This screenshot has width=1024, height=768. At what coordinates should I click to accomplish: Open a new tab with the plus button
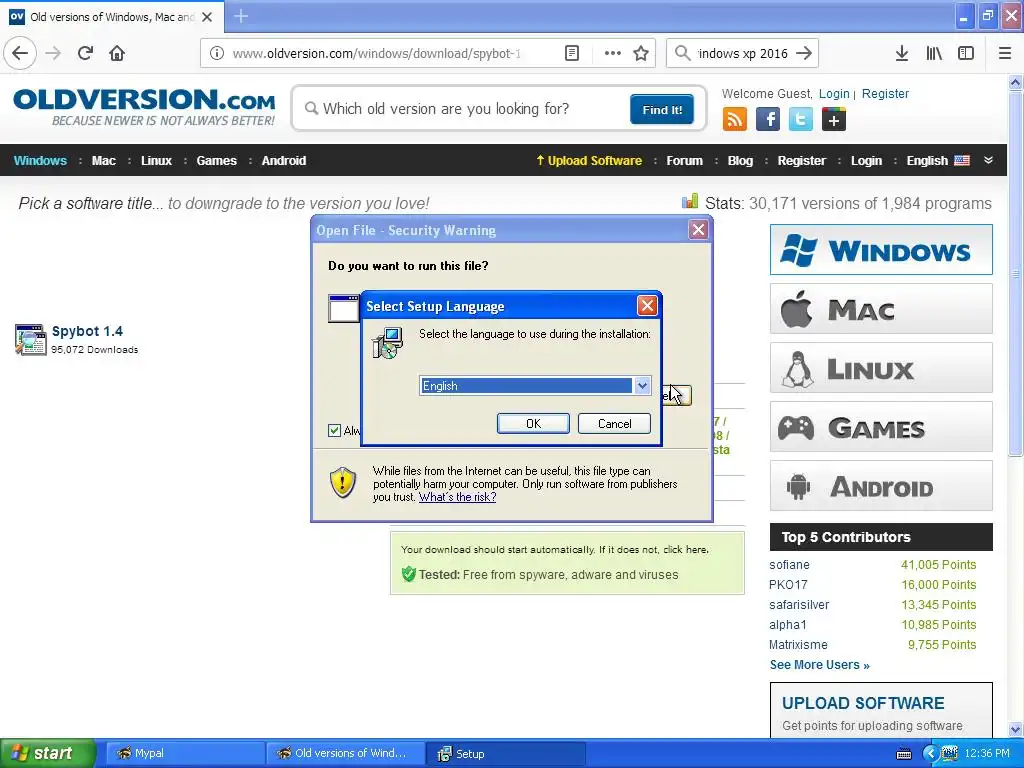click(x=241, y=16)
